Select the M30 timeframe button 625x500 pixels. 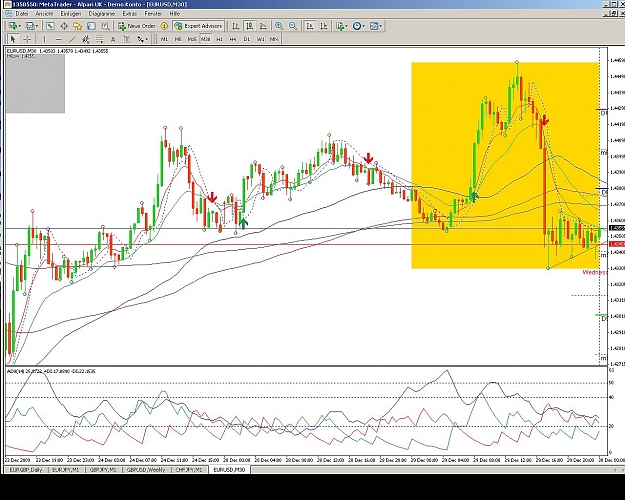(x=205, y=39)
